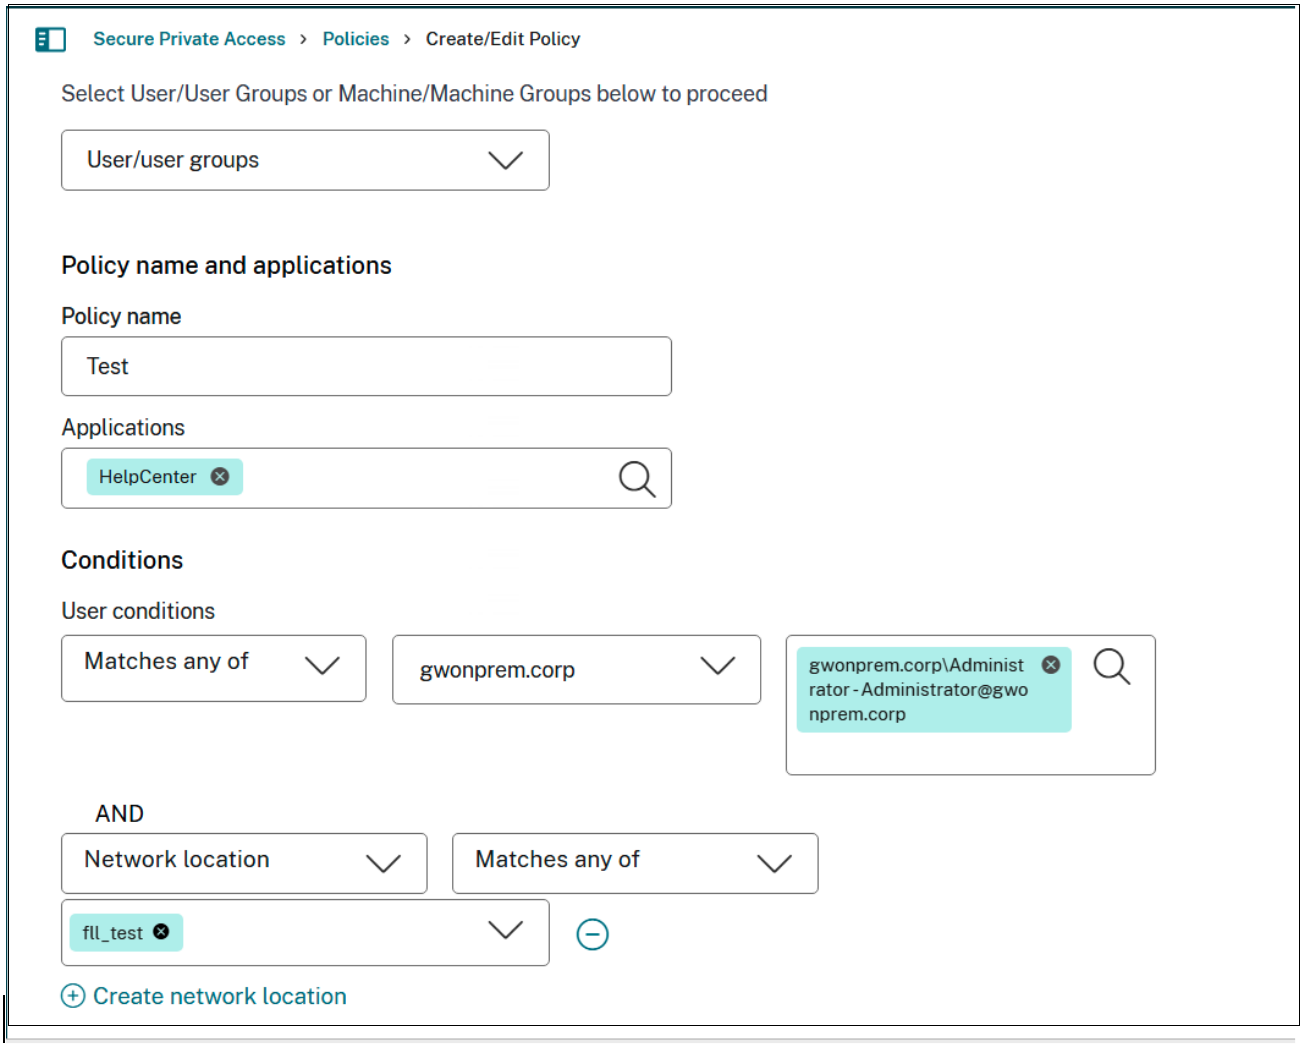Click inside the Applications input box
The height and width of the screenshot is (1052, 1308).
pos(420,478)
